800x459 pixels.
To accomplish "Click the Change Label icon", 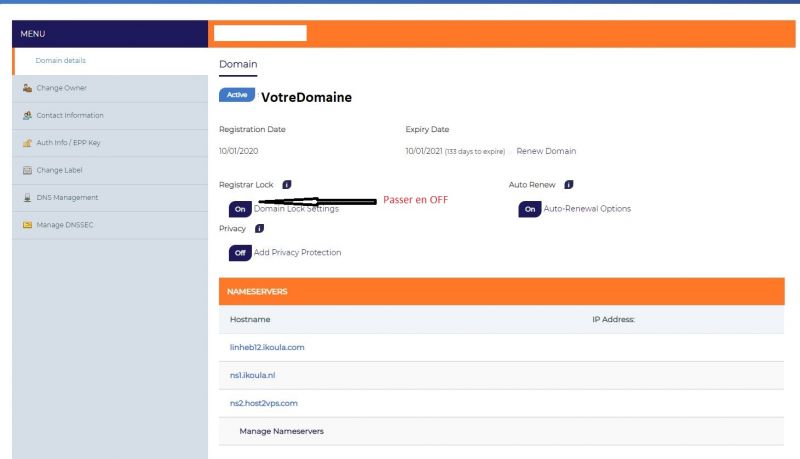I will pyautogui.click(x=27, y=170).
